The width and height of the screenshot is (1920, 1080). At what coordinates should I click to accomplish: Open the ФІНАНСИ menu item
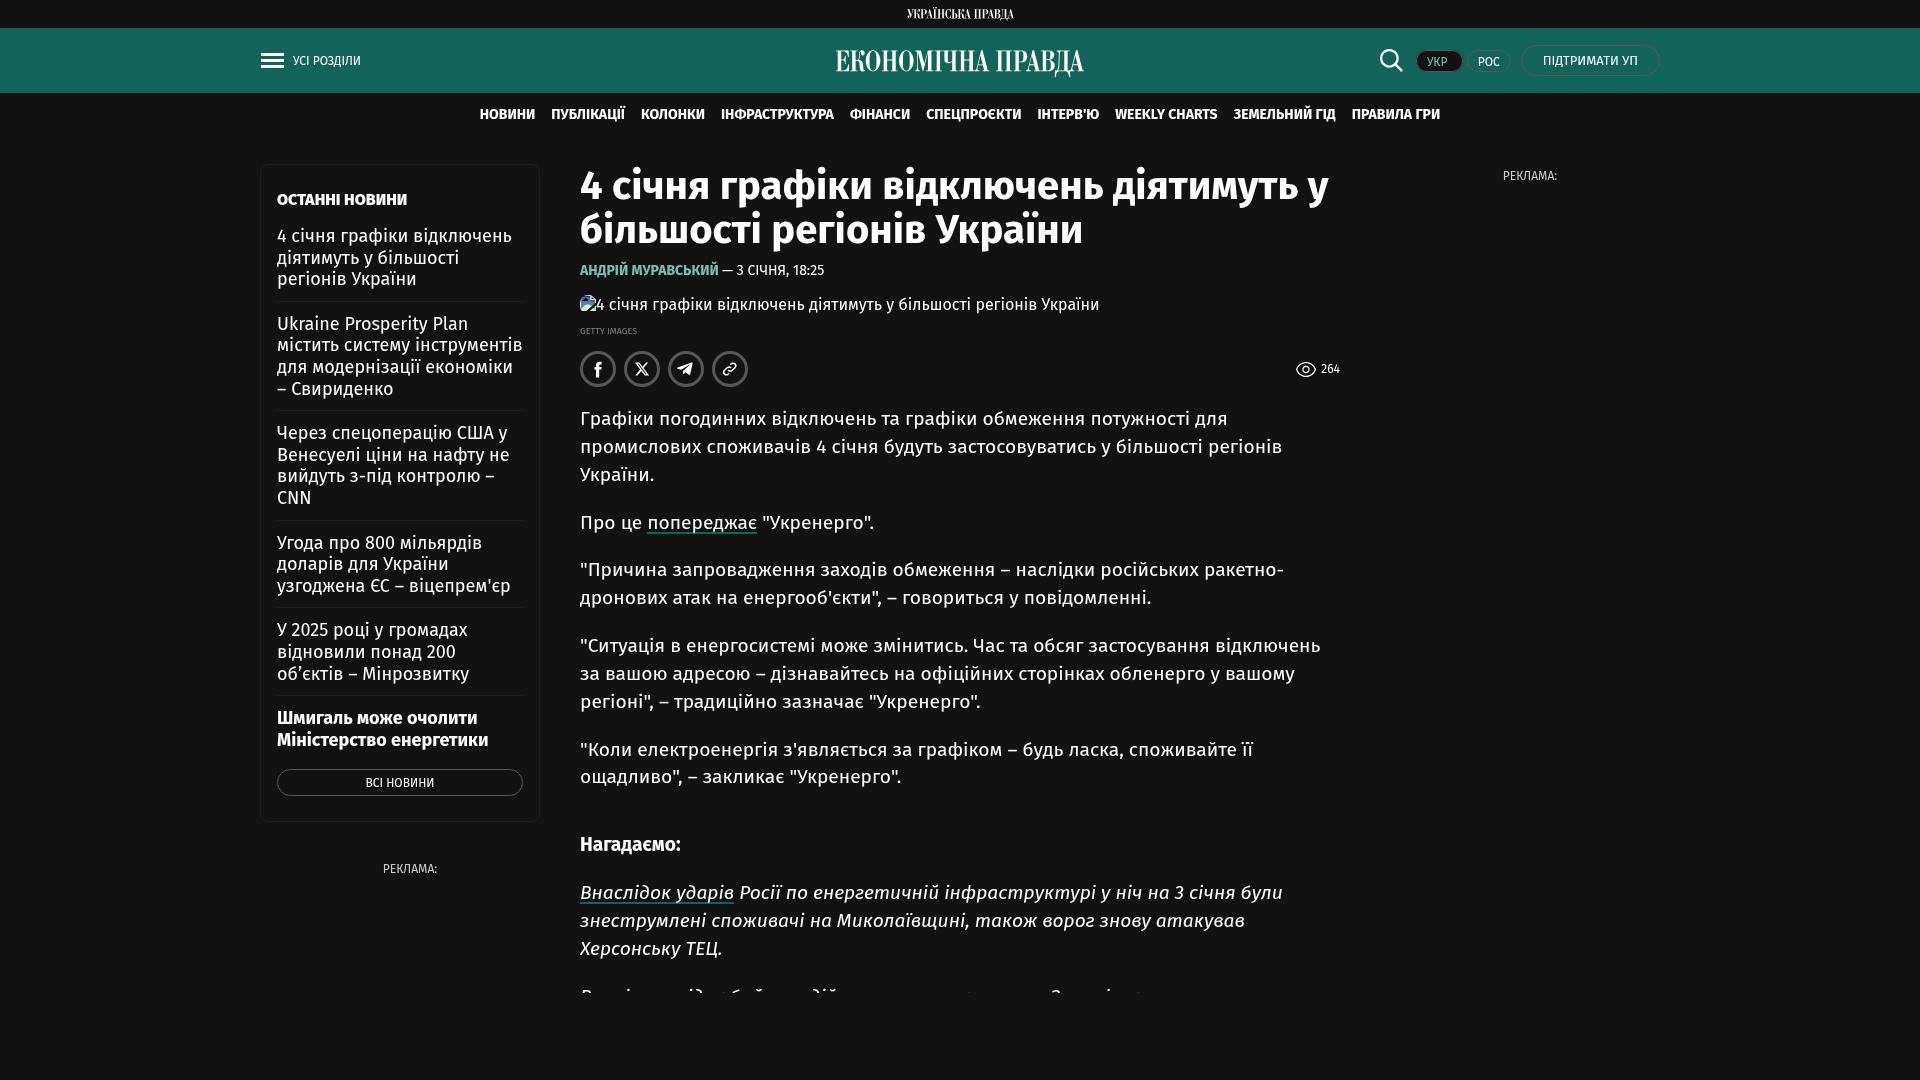(880, 115)
